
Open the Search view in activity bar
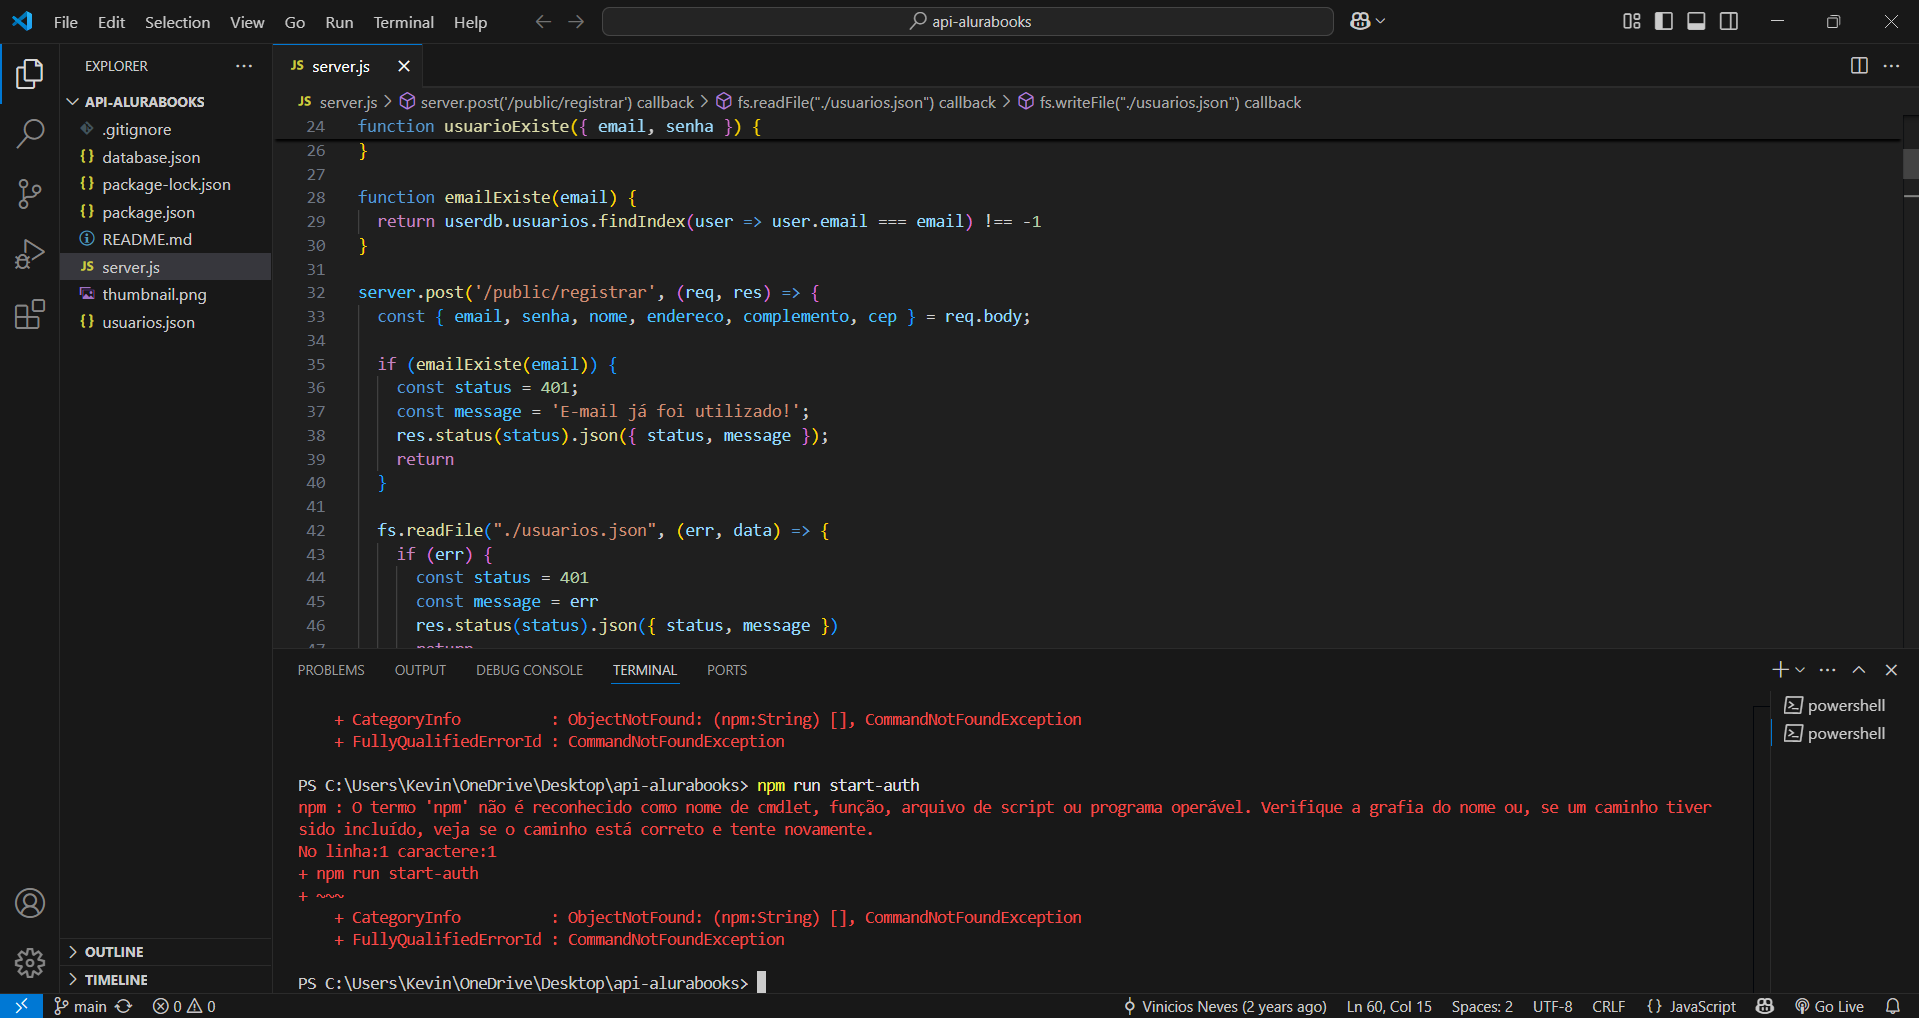pos(30,133)
